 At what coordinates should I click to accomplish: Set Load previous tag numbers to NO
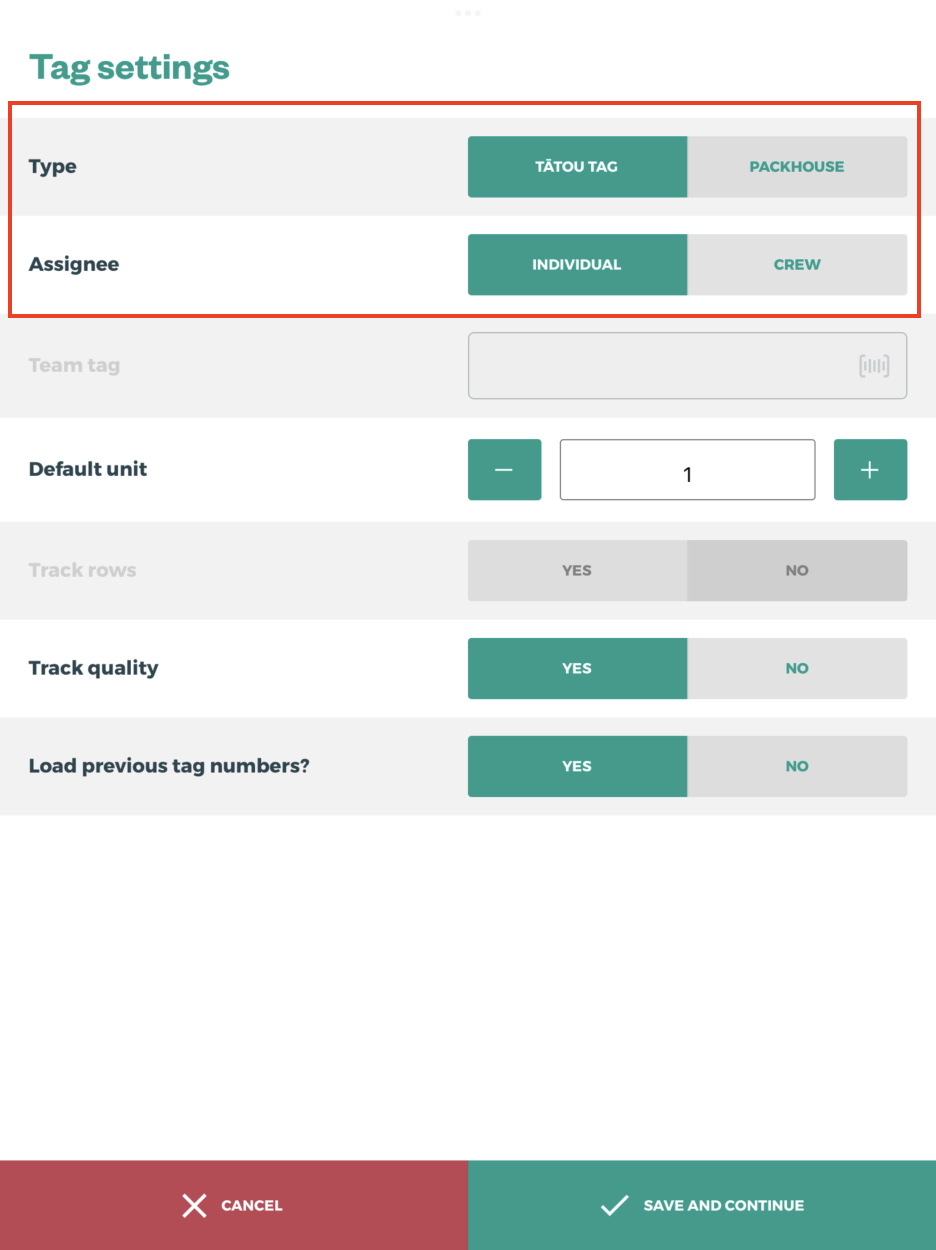(797, 766)
